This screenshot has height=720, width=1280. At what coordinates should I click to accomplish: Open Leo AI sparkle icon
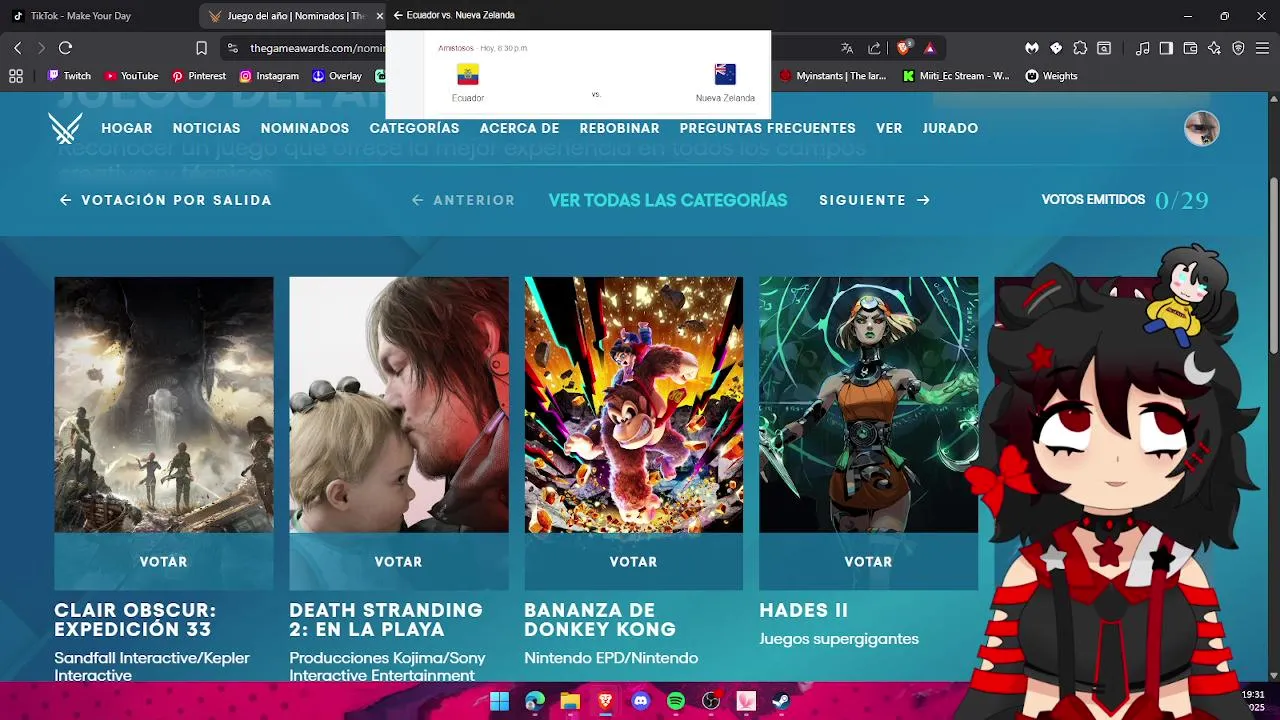tap(1214, 48)
